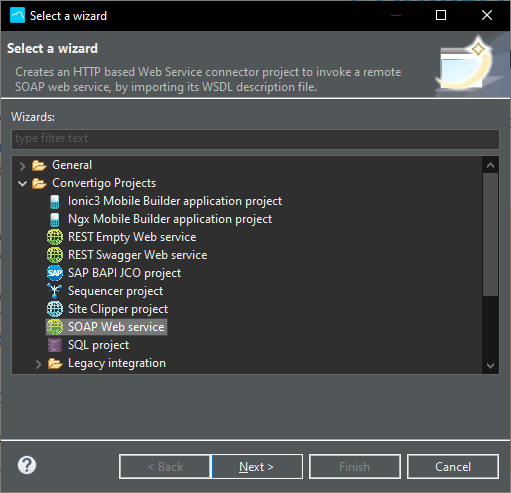This screenshot has height=493, width=511.
Task: Click the REST Swagger Web service globe icon
Action: tap(55, 255)
